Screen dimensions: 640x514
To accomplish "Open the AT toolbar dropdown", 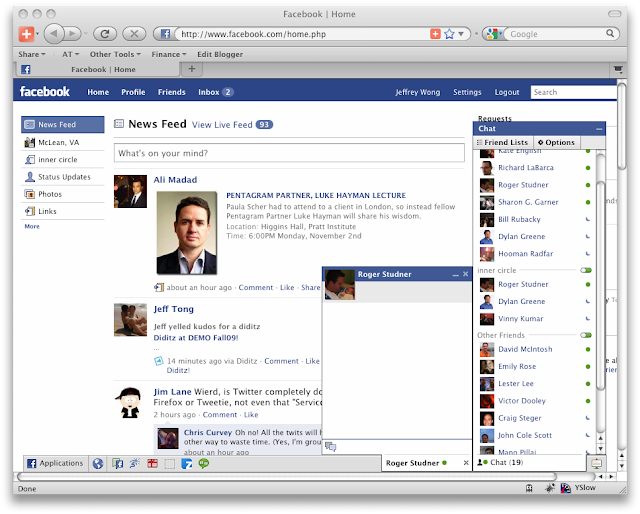I will pos(70,54).
